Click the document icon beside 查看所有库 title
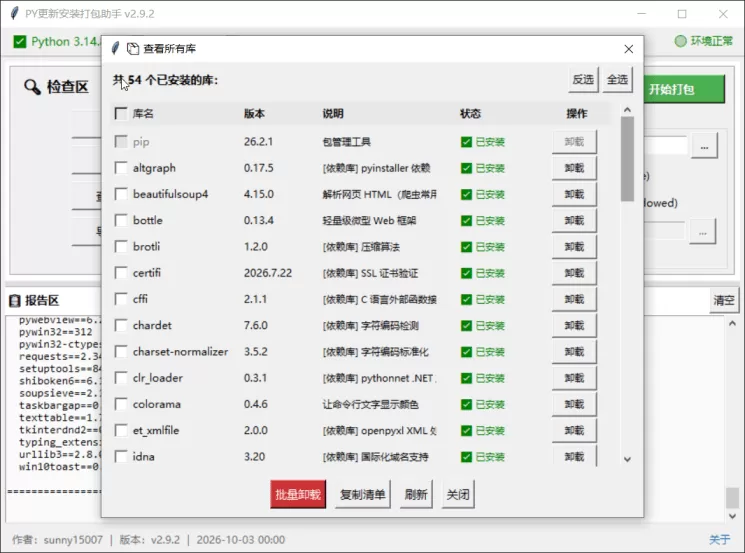The image size is (745, 553). coord(133,48)
